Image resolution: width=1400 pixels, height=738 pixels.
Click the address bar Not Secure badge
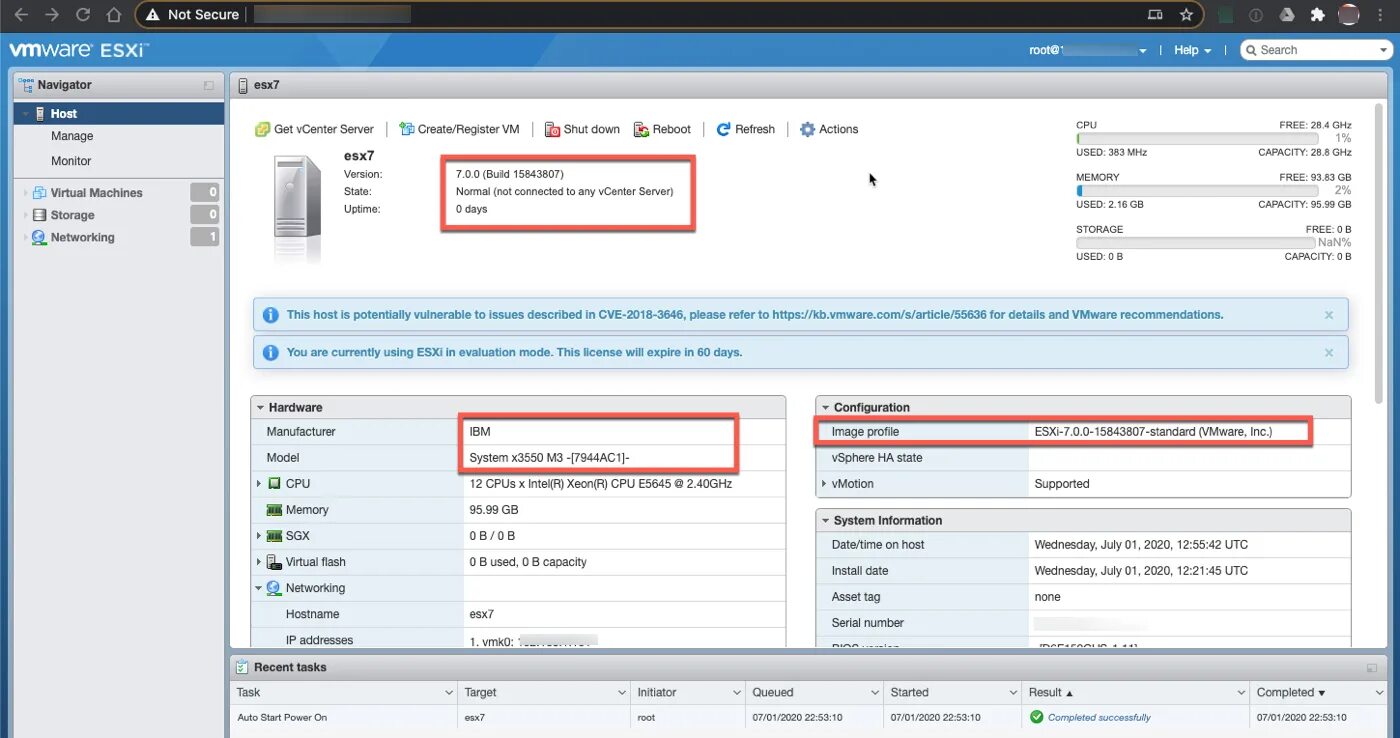pyautogui.click(x=192, y=15)
